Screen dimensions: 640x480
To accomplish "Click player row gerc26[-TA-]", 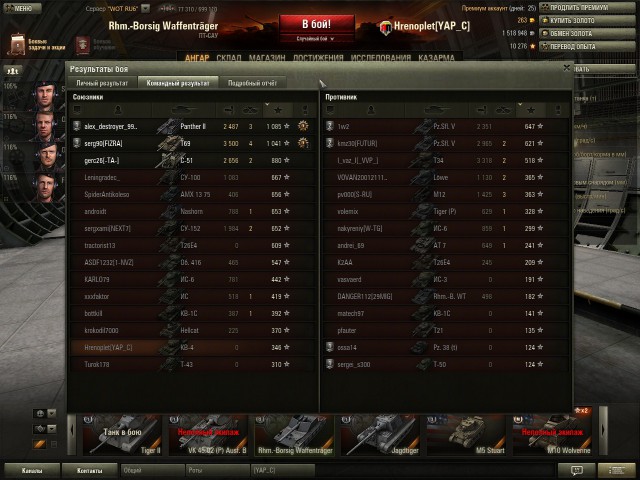I will click(x=193, y=160).
